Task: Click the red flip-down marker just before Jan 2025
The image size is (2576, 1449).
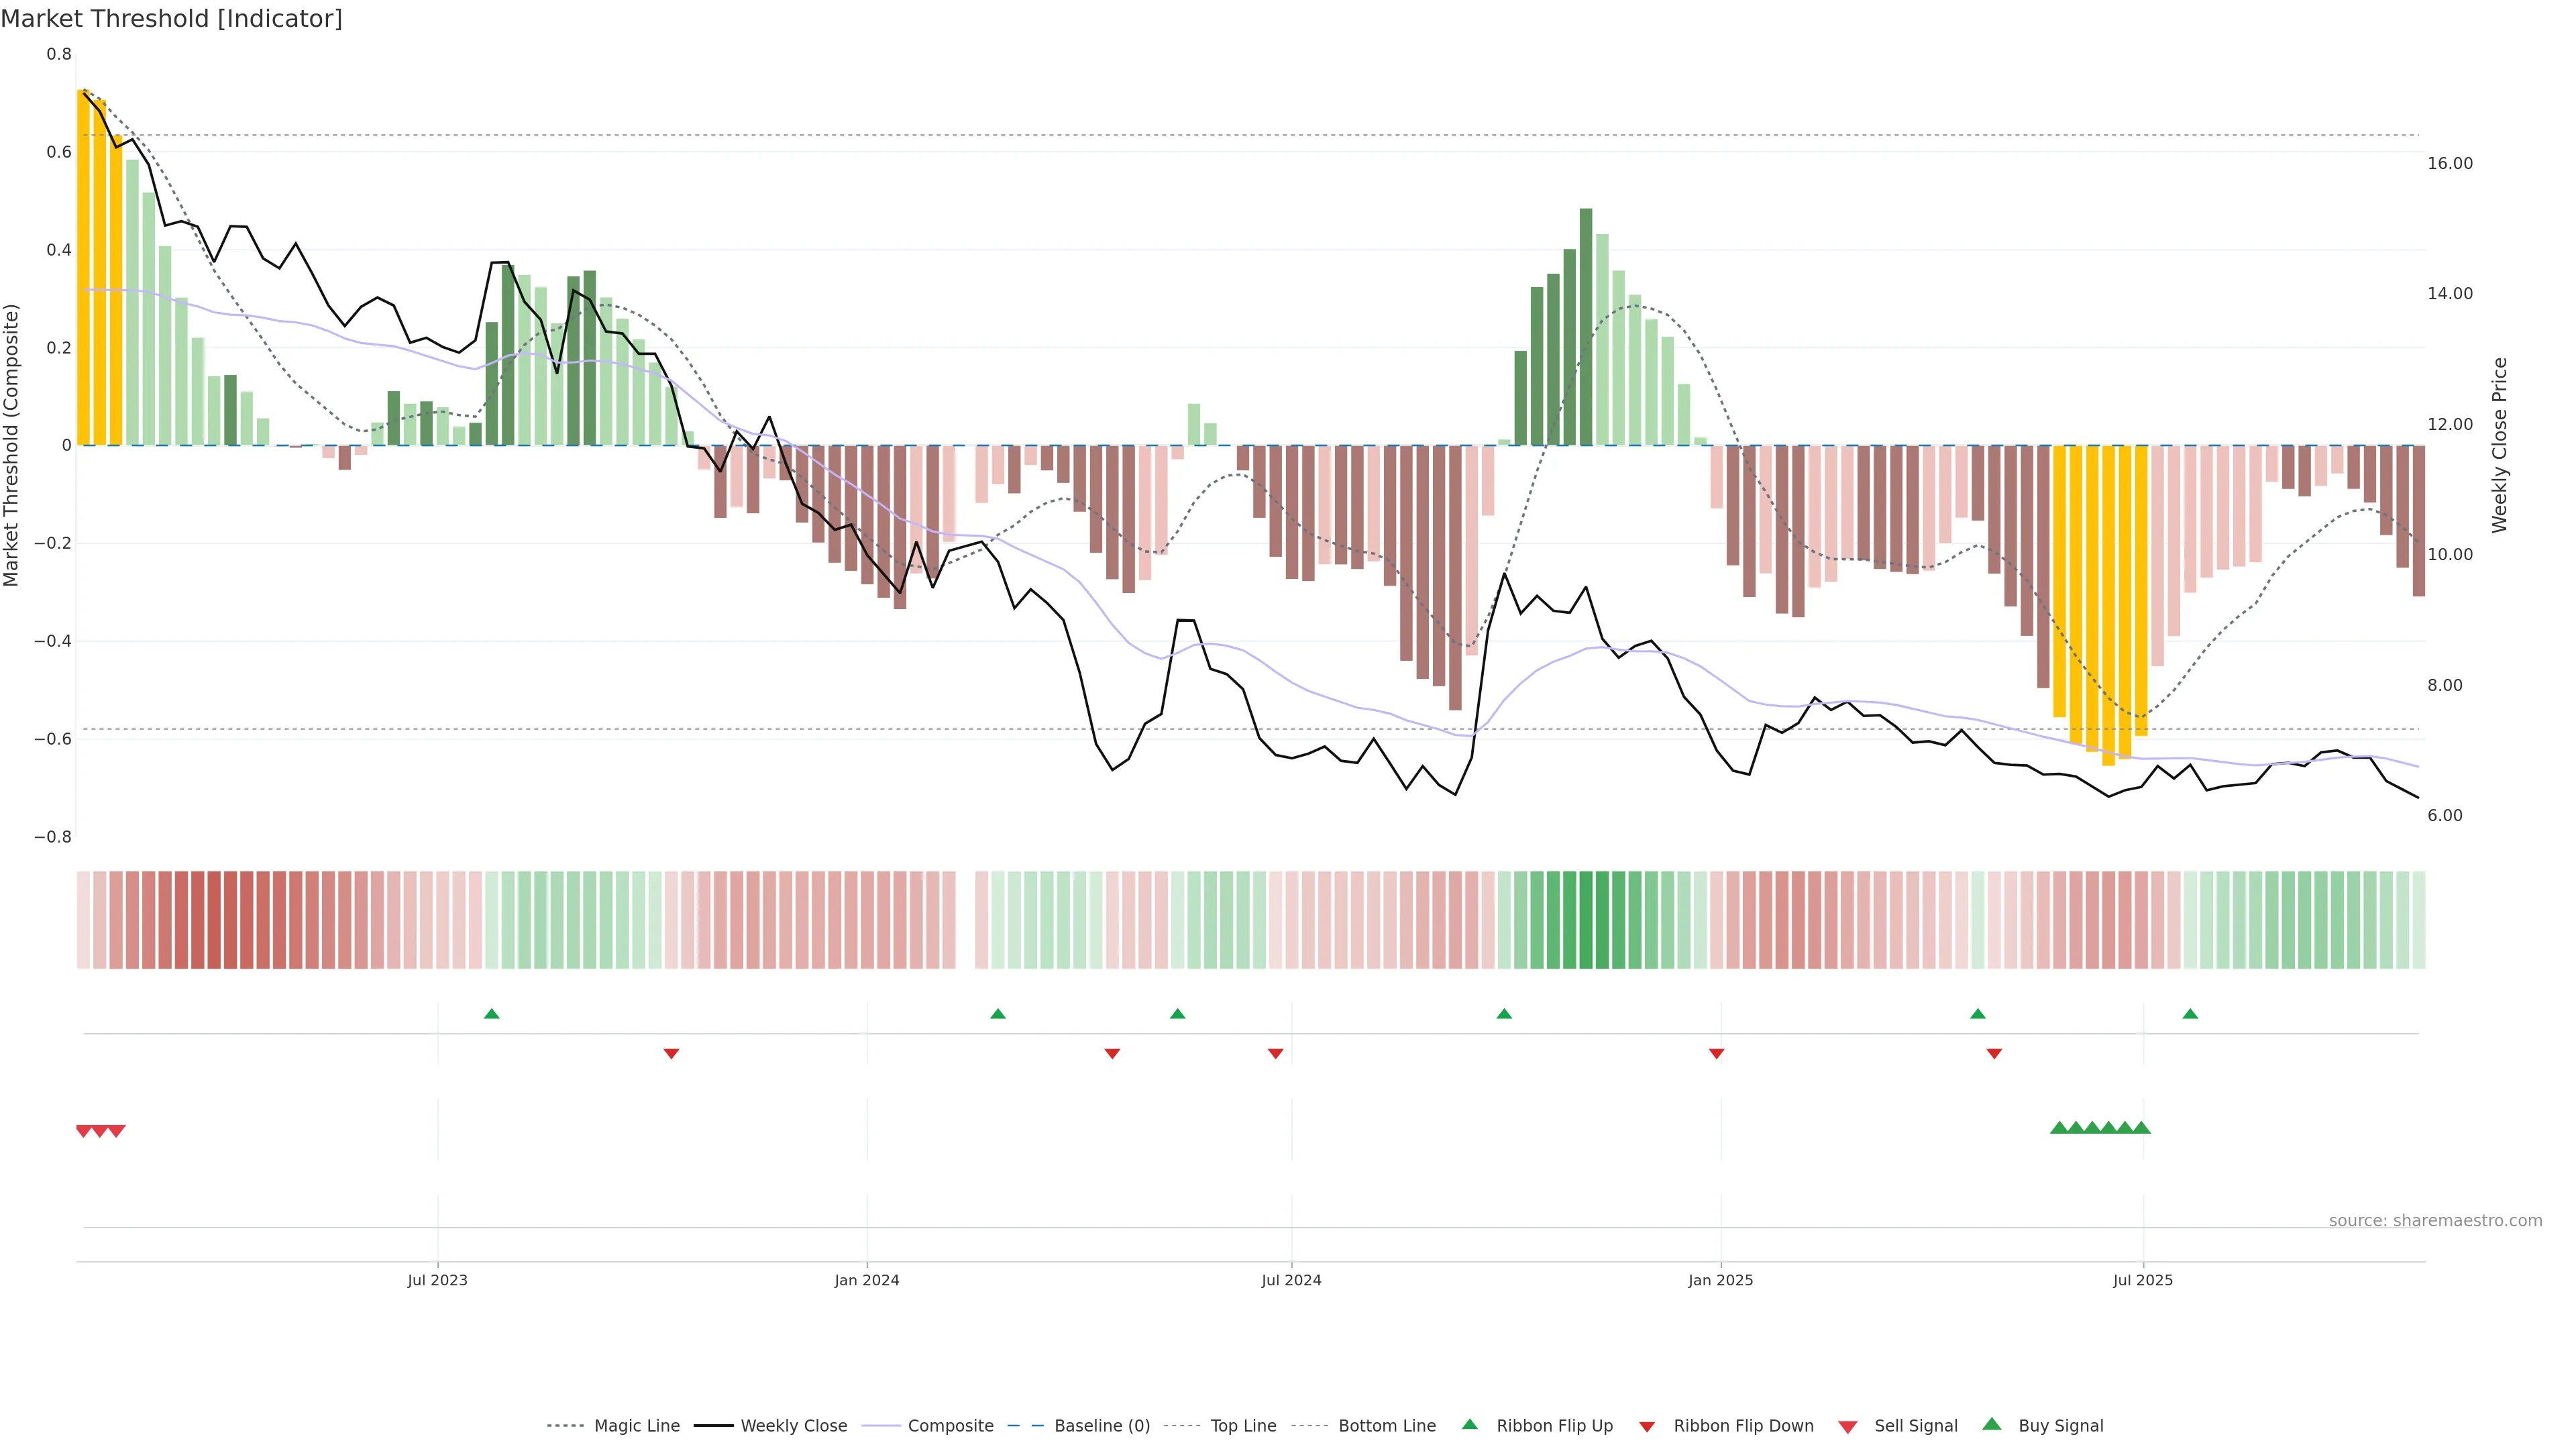Action: [1716, 1053]
